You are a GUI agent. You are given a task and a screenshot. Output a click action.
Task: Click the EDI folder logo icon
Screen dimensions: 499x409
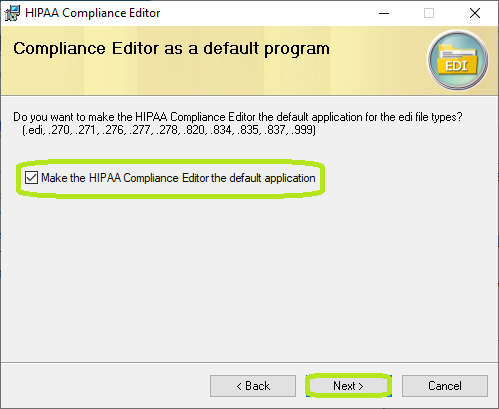pos(458,60)
